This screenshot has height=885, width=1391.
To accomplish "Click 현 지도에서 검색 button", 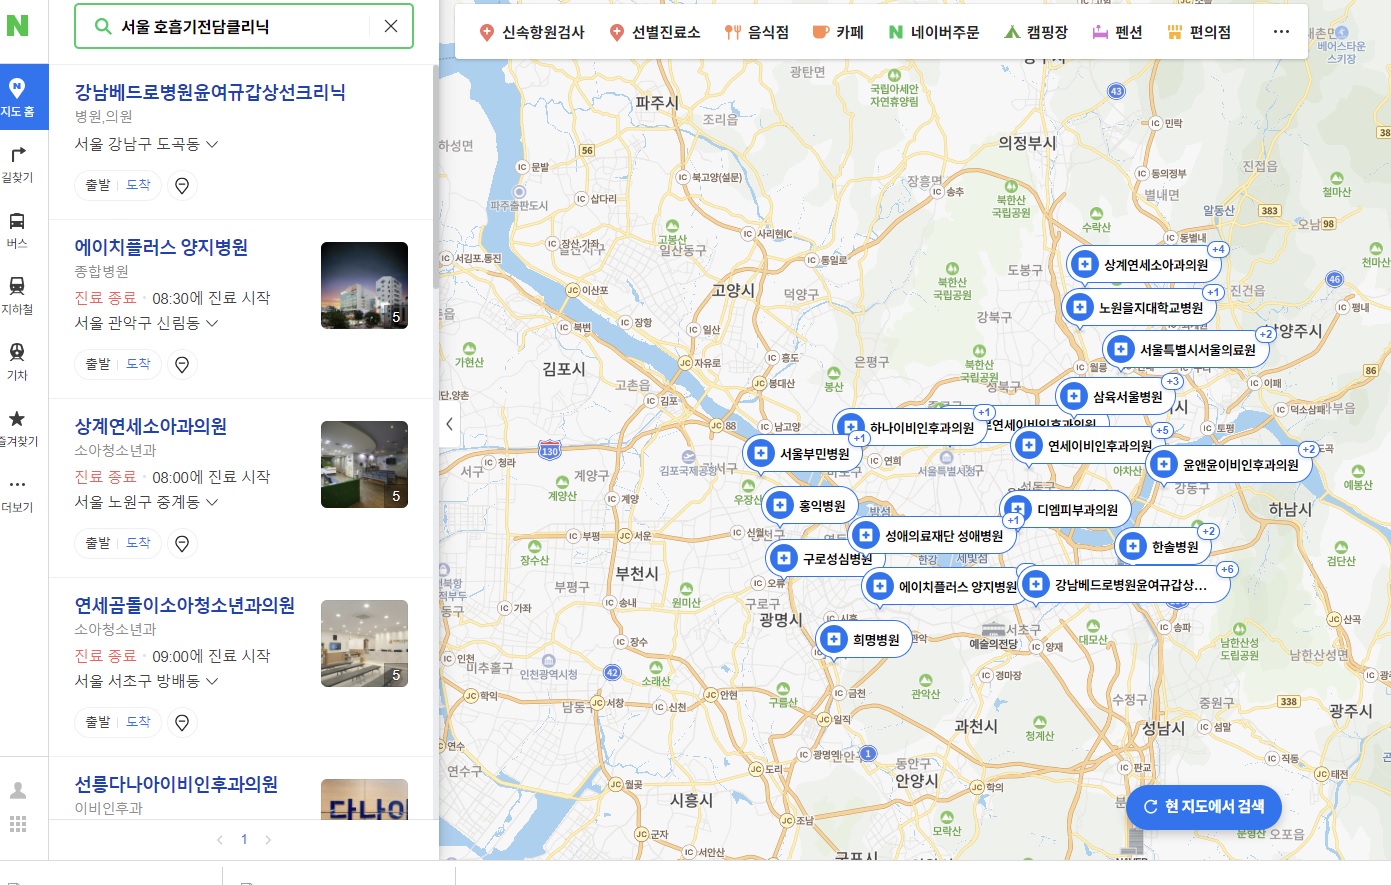I will click(1204, 807).
